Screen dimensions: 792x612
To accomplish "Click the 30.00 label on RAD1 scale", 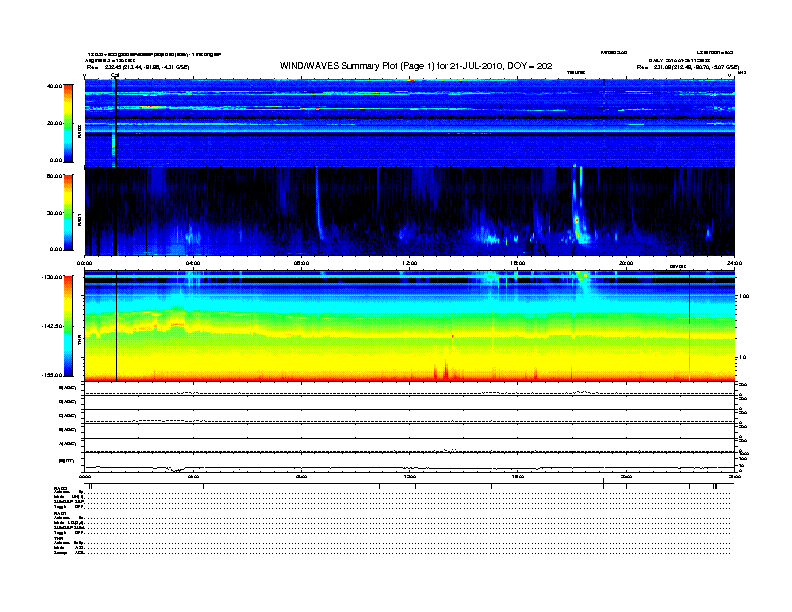I will point(54,213).
